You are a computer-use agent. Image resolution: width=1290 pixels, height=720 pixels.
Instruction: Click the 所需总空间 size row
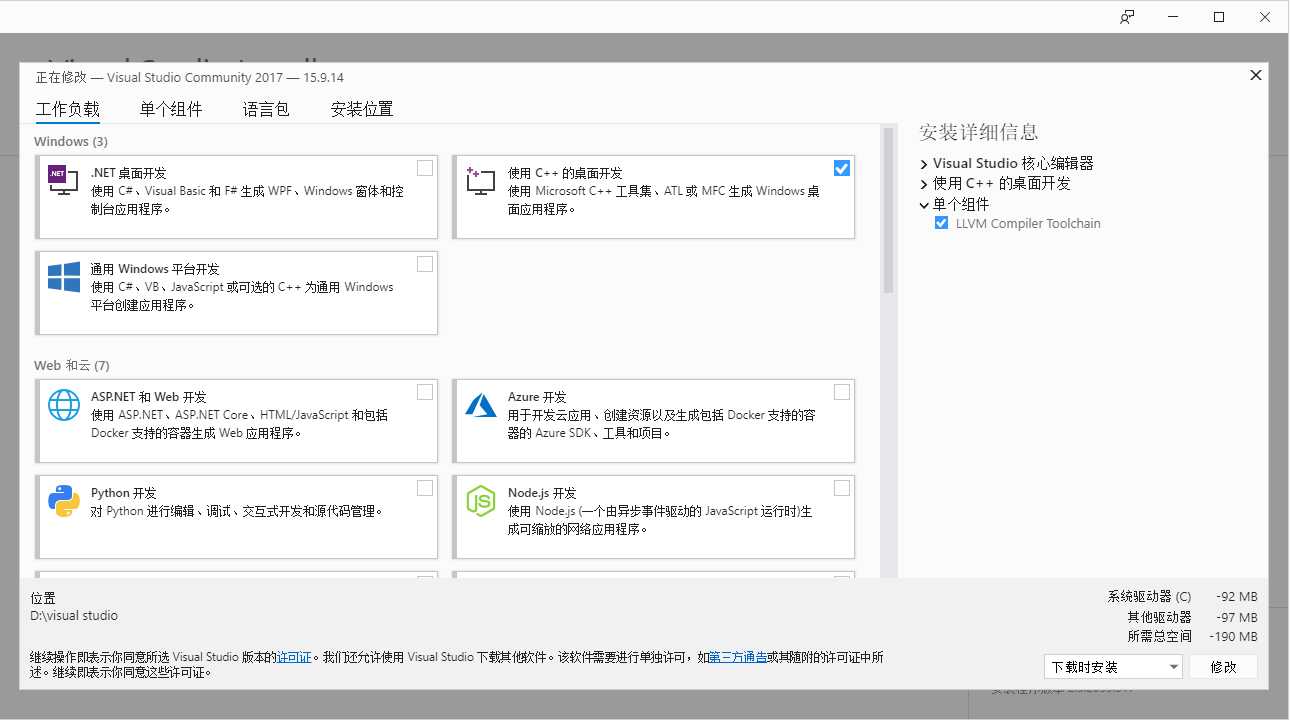pyautogui.click(x=1192, y=636)
